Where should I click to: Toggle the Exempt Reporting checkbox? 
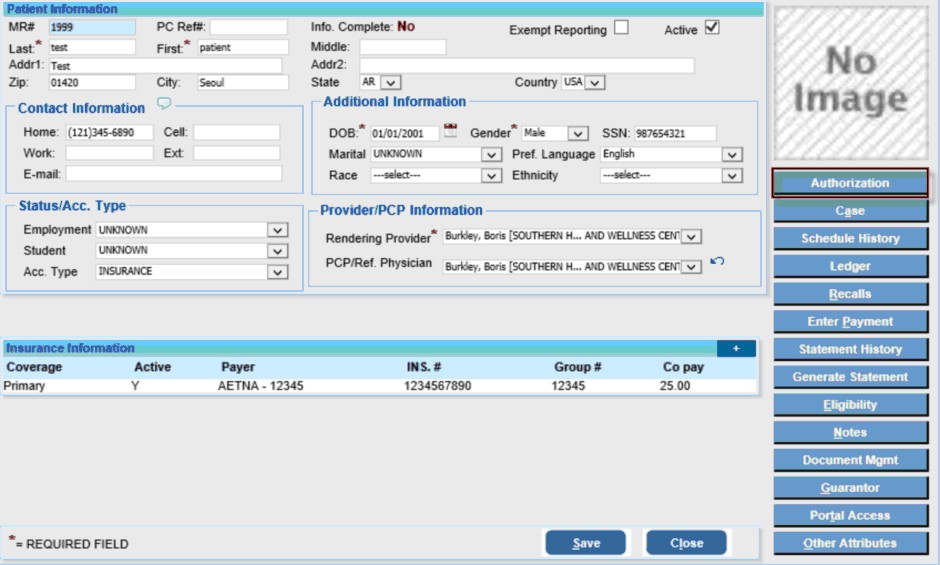[x=621, y=28]
